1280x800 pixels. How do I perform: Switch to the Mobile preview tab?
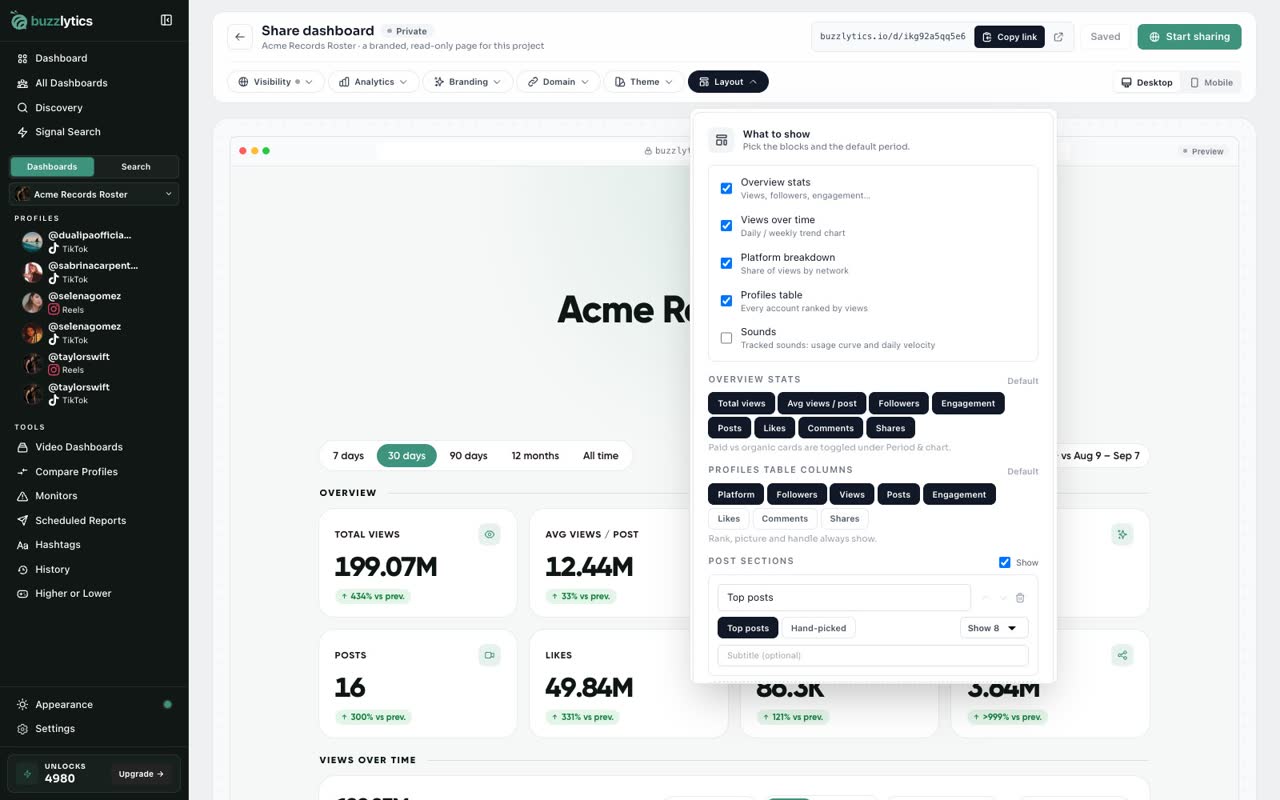(x=1211, y=82)
